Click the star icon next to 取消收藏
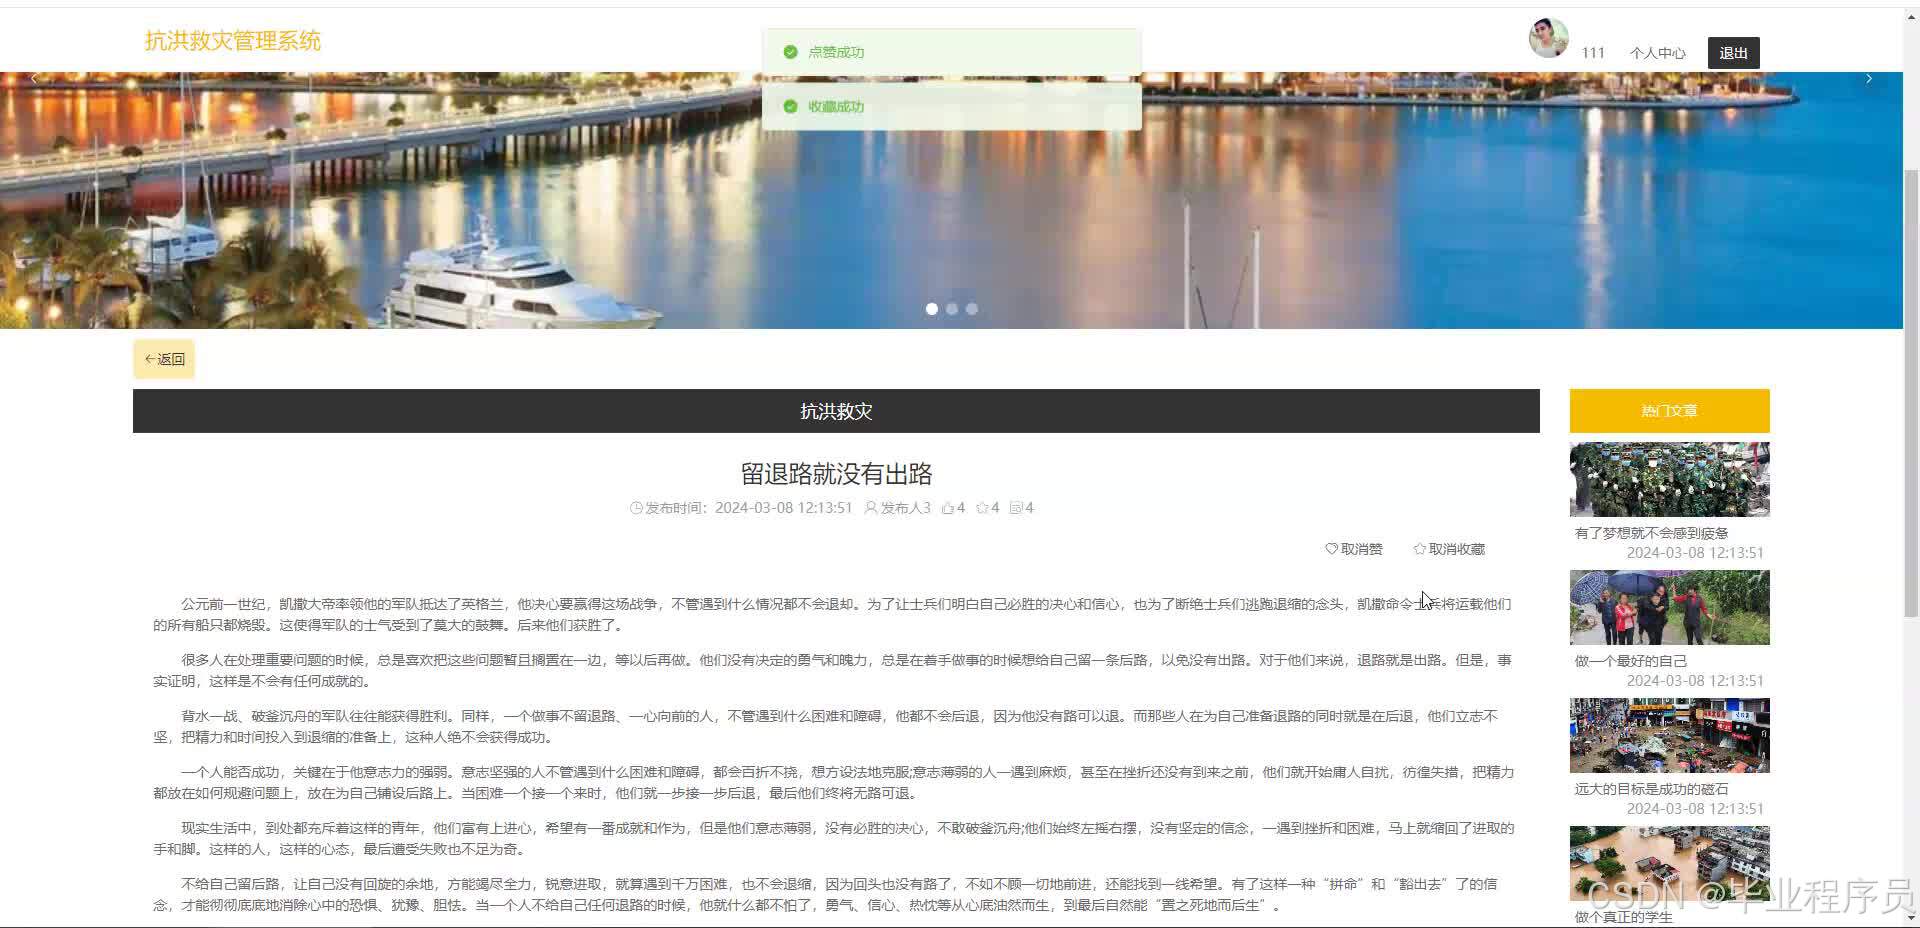 [1419, 548]
